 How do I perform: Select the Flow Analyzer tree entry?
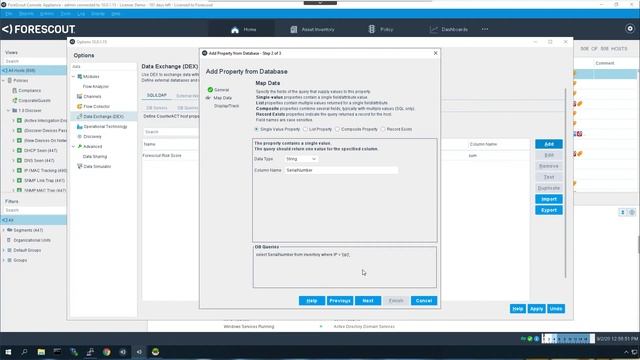tap(96, 87)
